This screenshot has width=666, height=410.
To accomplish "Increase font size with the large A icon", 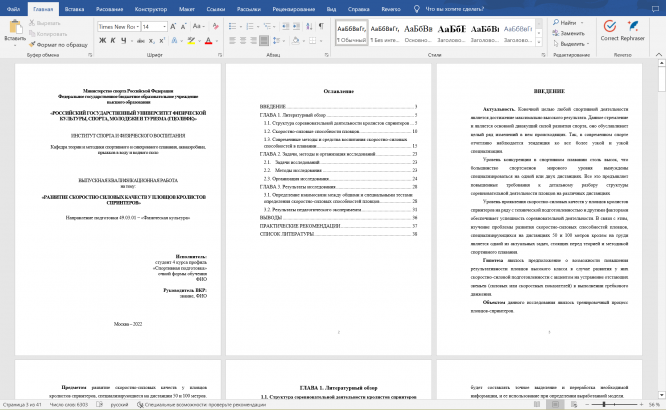I will pyautogui.click(x=173, y=26).
